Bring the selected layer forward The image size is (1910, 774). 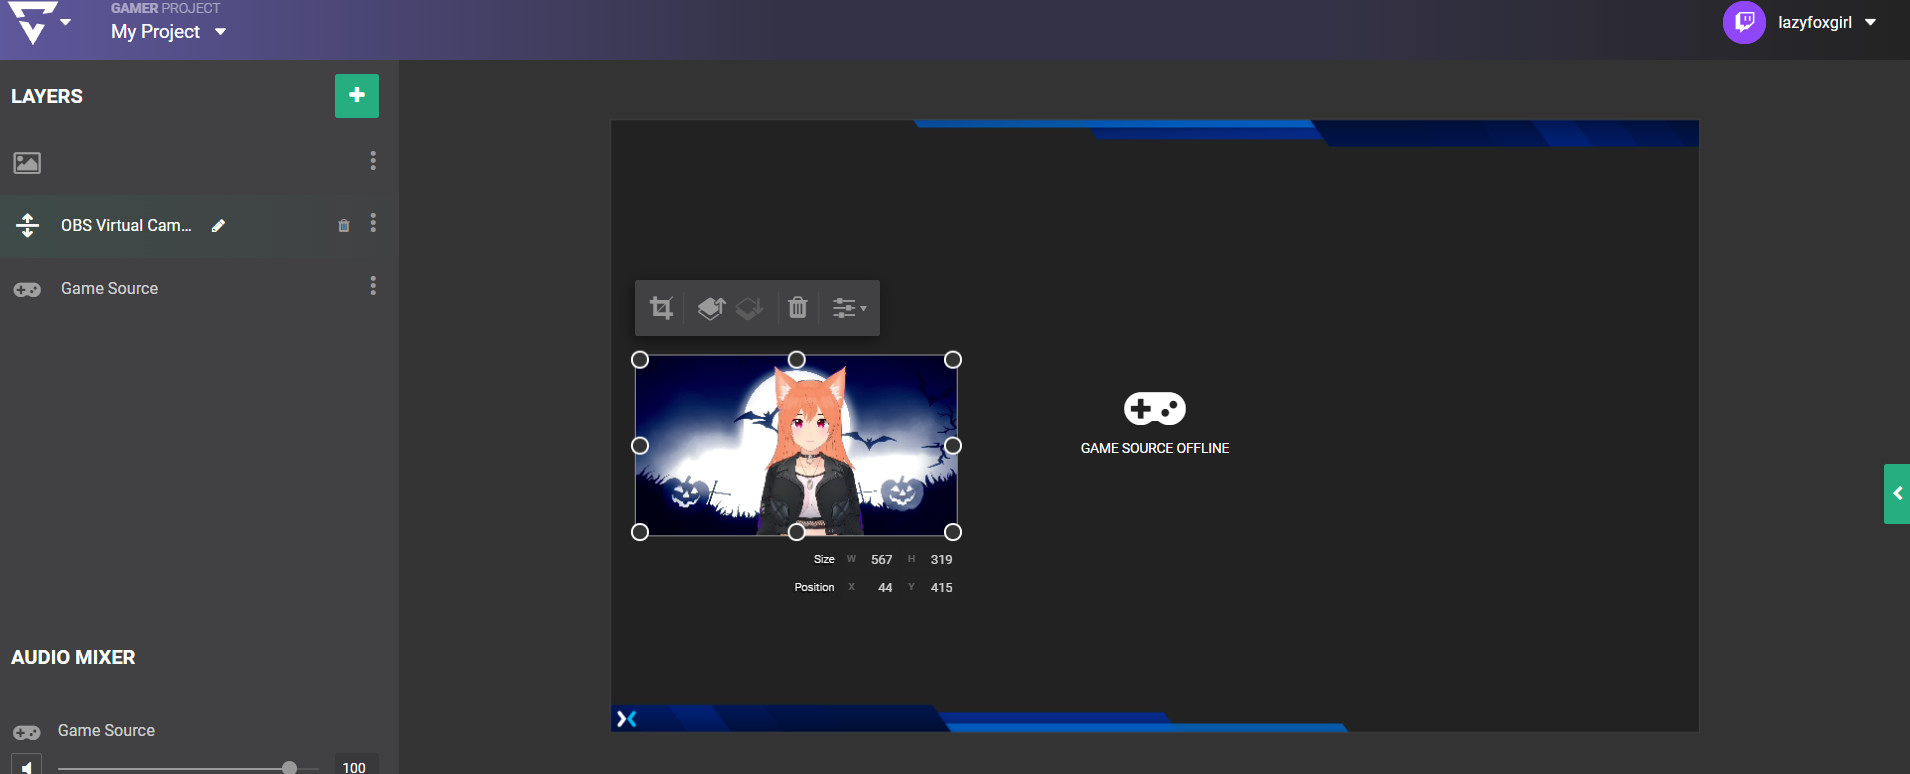point(711,308)
